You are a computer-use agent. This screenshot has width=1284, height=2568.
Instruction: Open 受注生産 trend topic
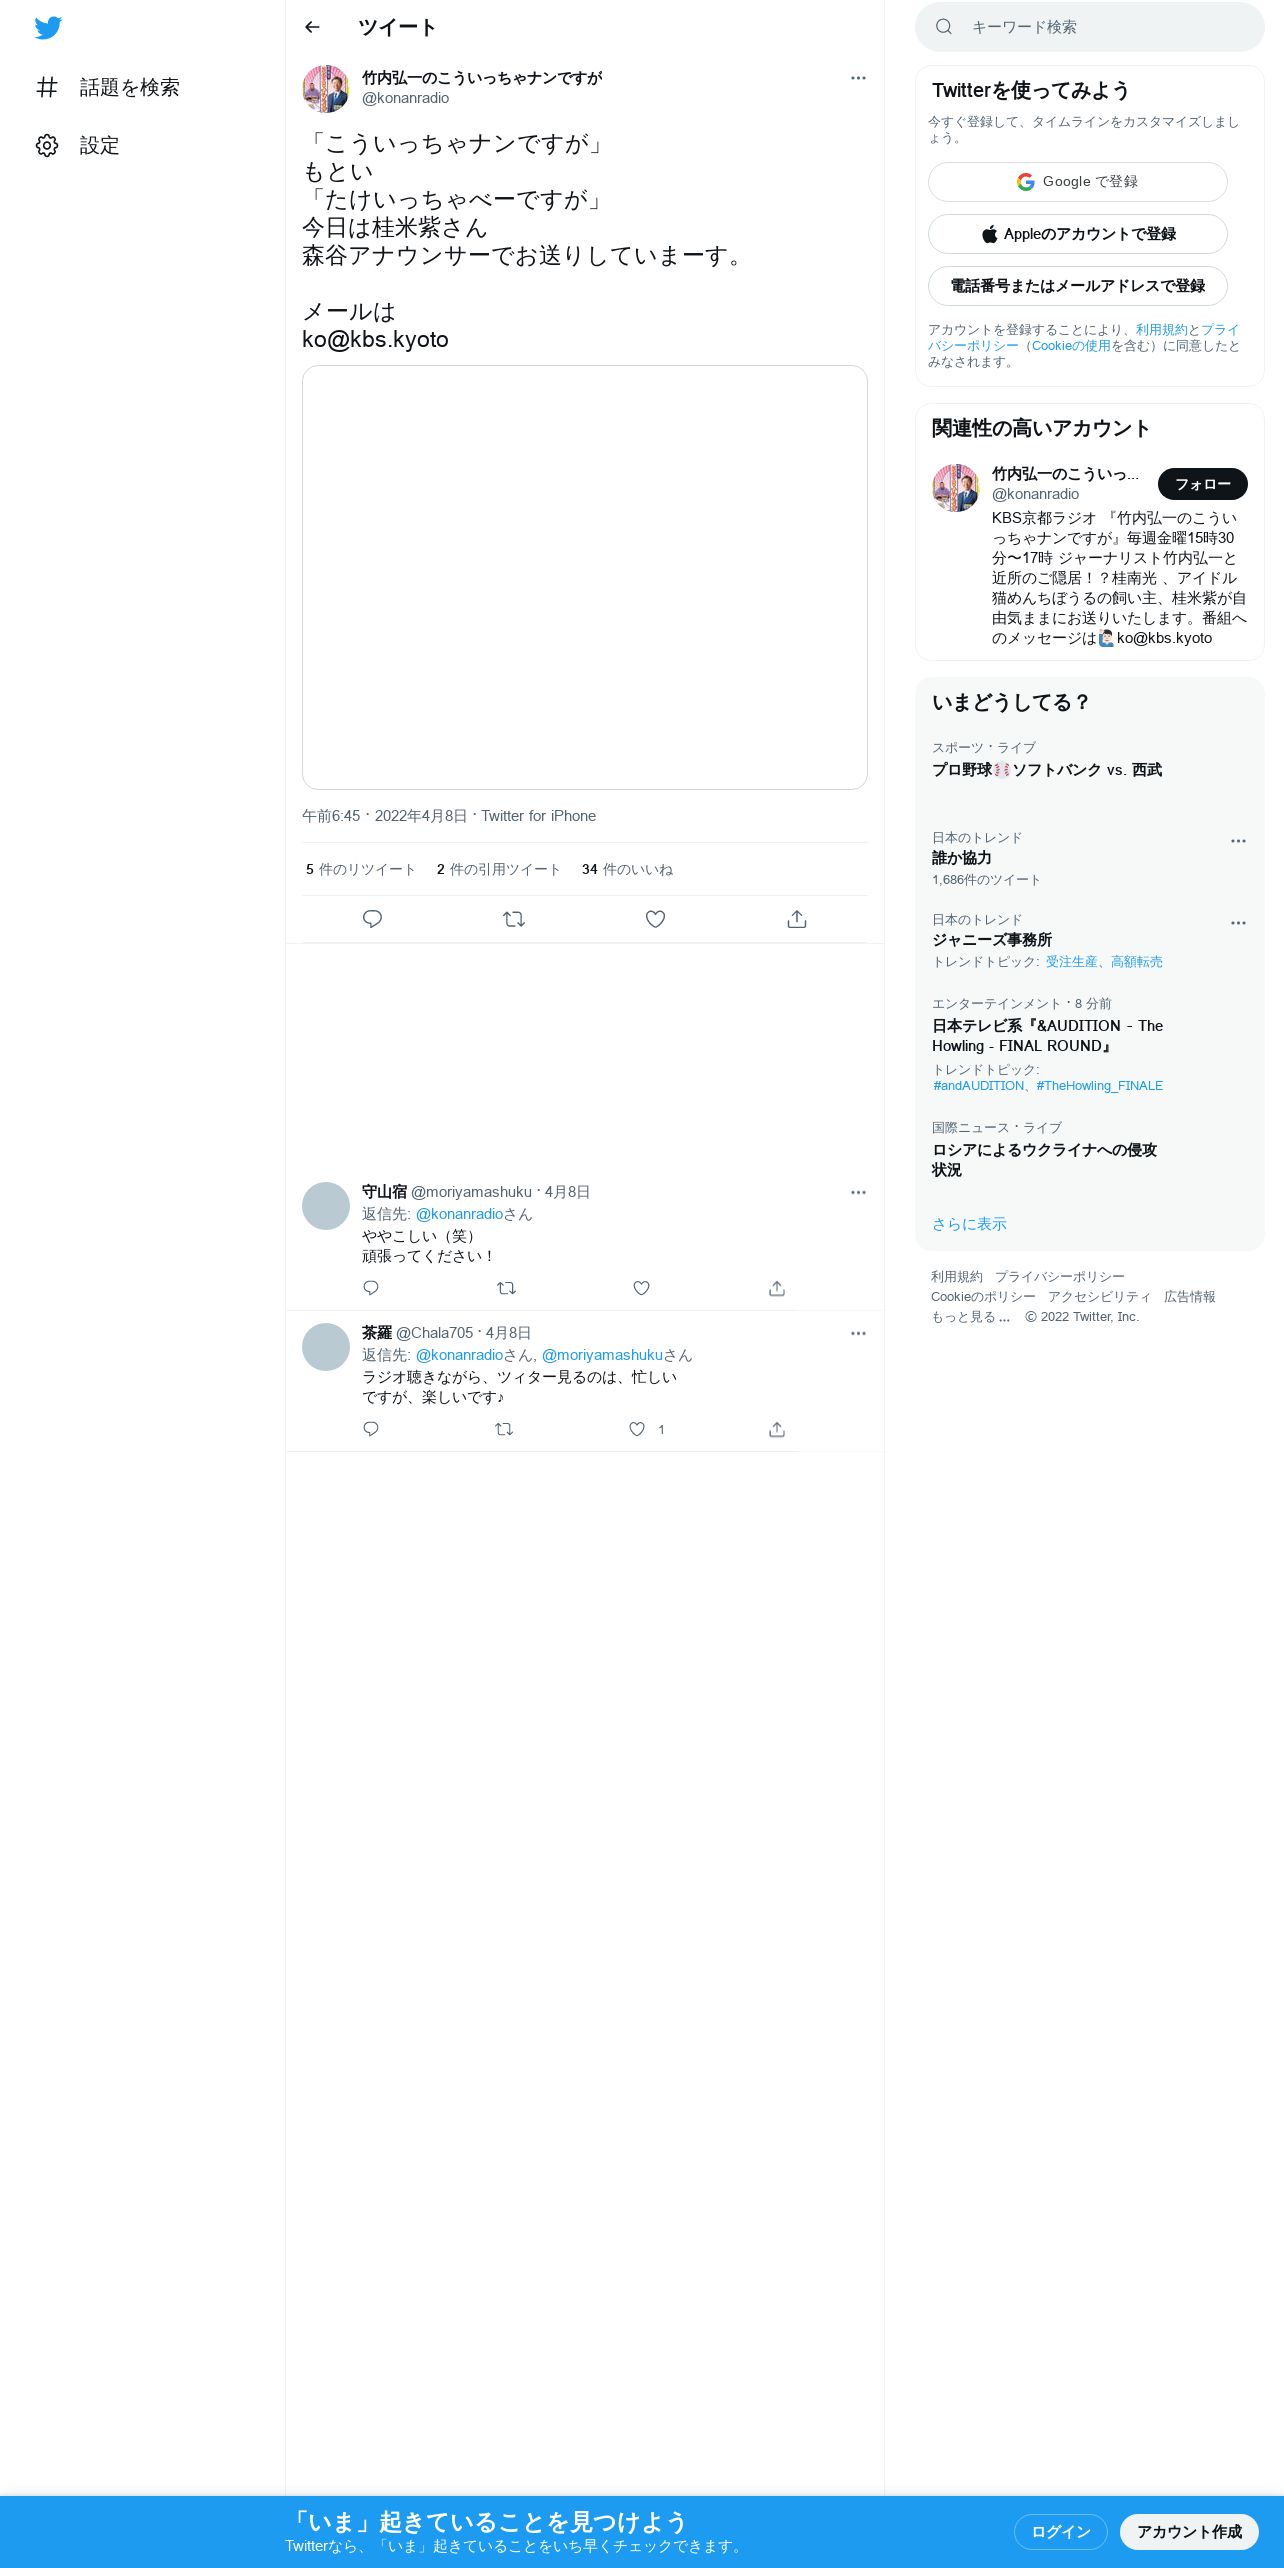click(1071, 962)
